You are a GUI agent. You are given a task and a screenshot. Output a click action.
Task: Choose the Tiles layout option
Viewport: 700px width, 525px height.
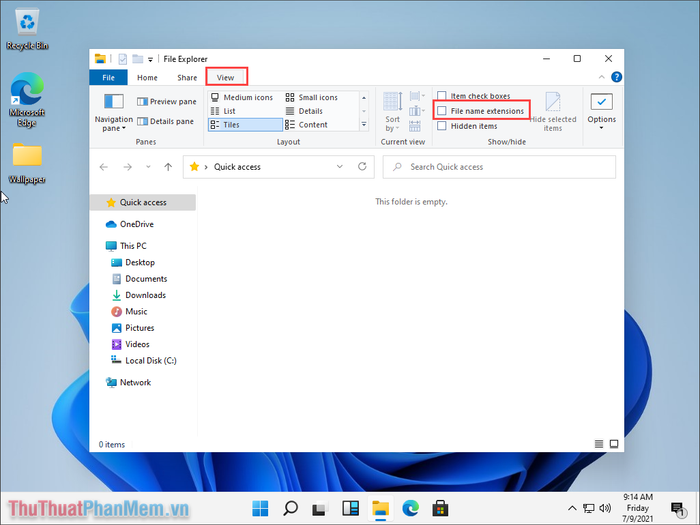coord(231,125)
